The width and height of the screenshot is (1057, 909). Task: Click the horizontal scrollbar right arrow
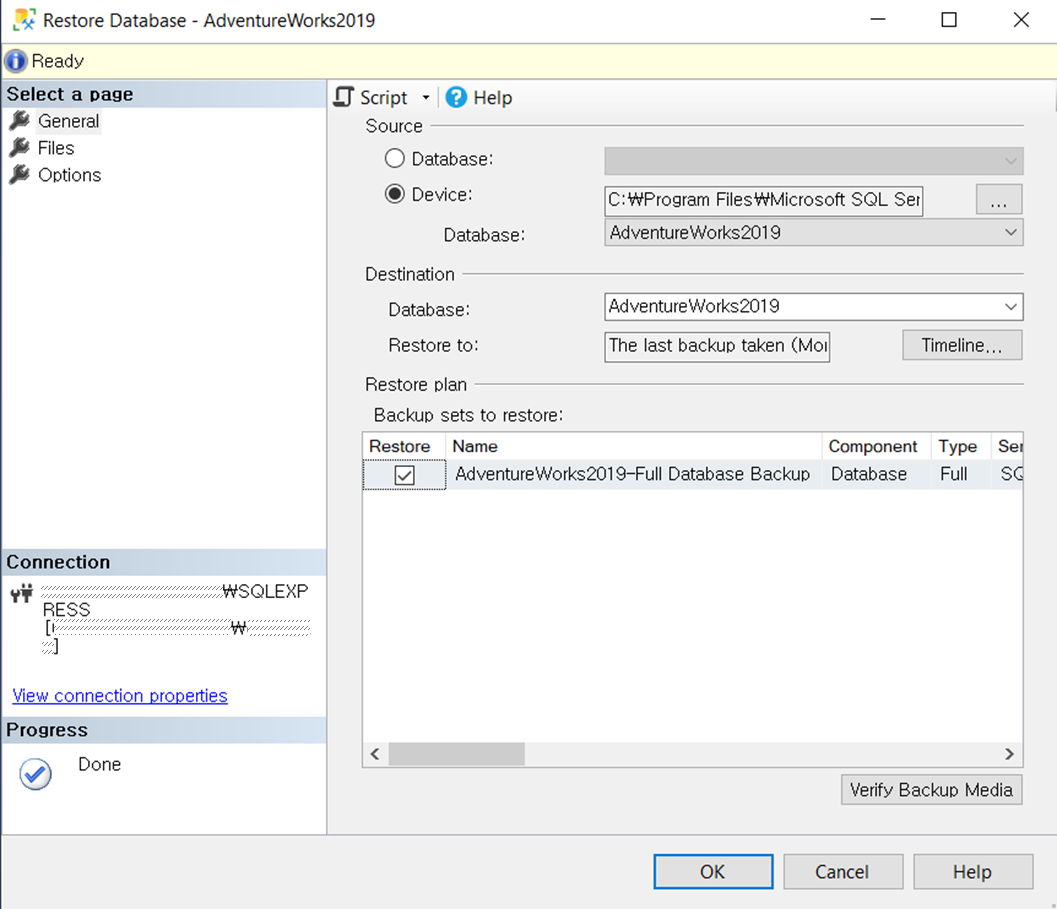click(x=1009, y=754)
